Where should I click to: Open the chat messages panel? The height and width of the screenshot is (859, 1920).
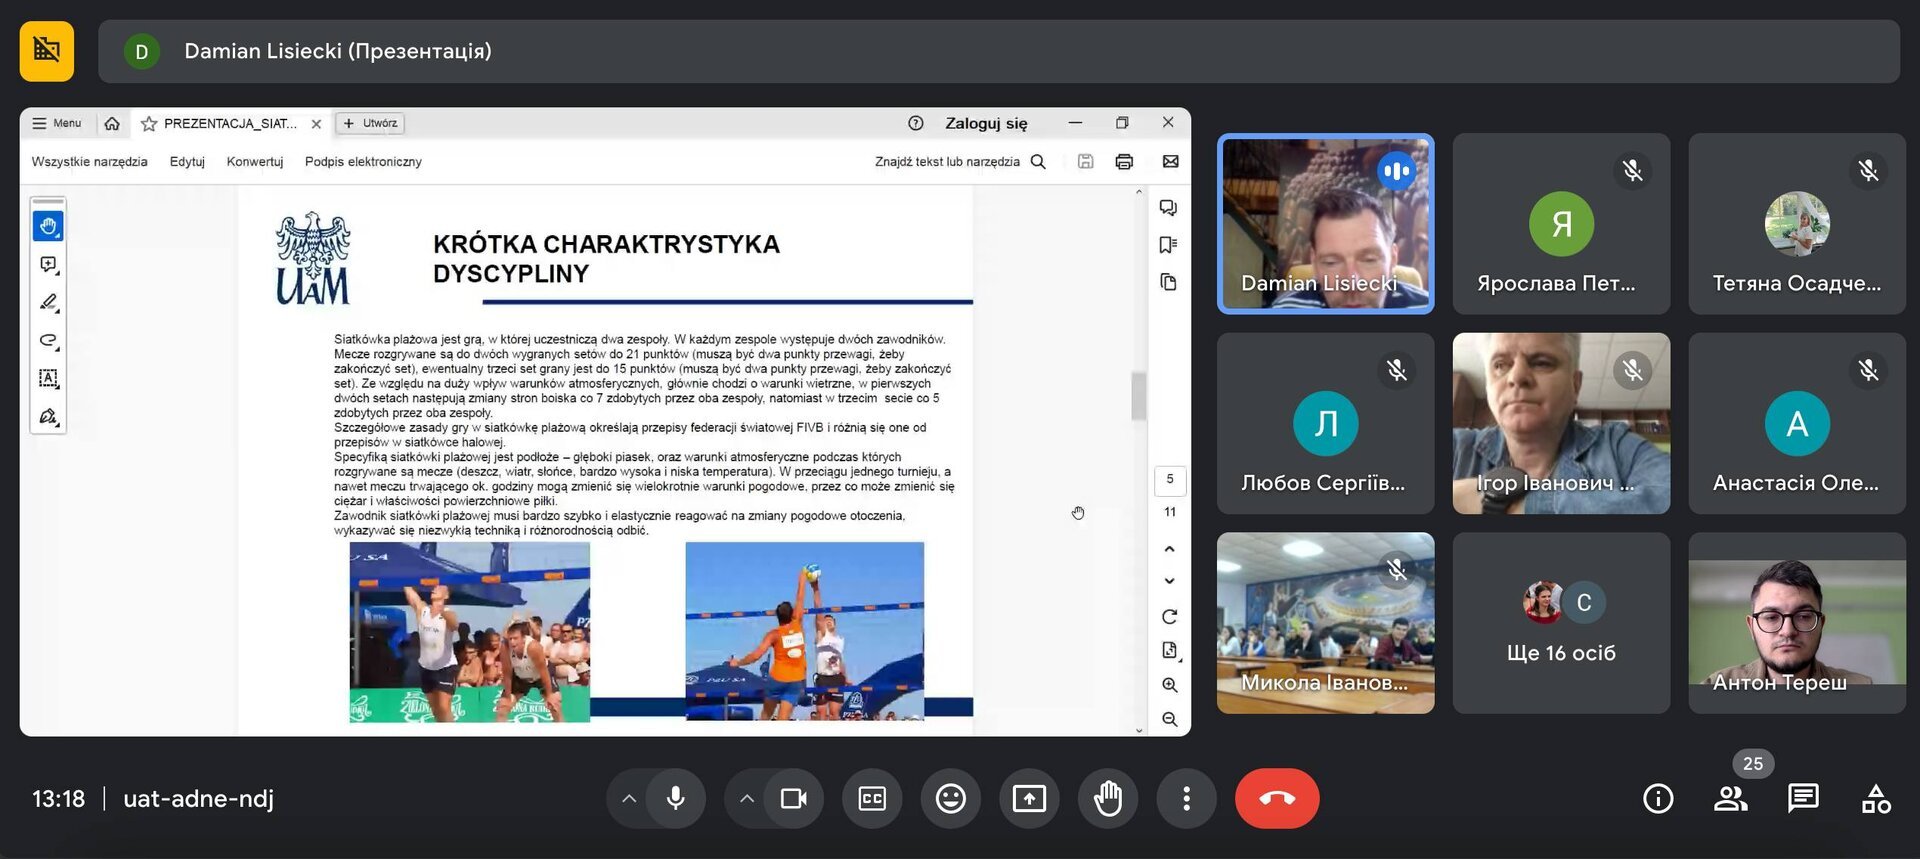tap(1803, 798)
